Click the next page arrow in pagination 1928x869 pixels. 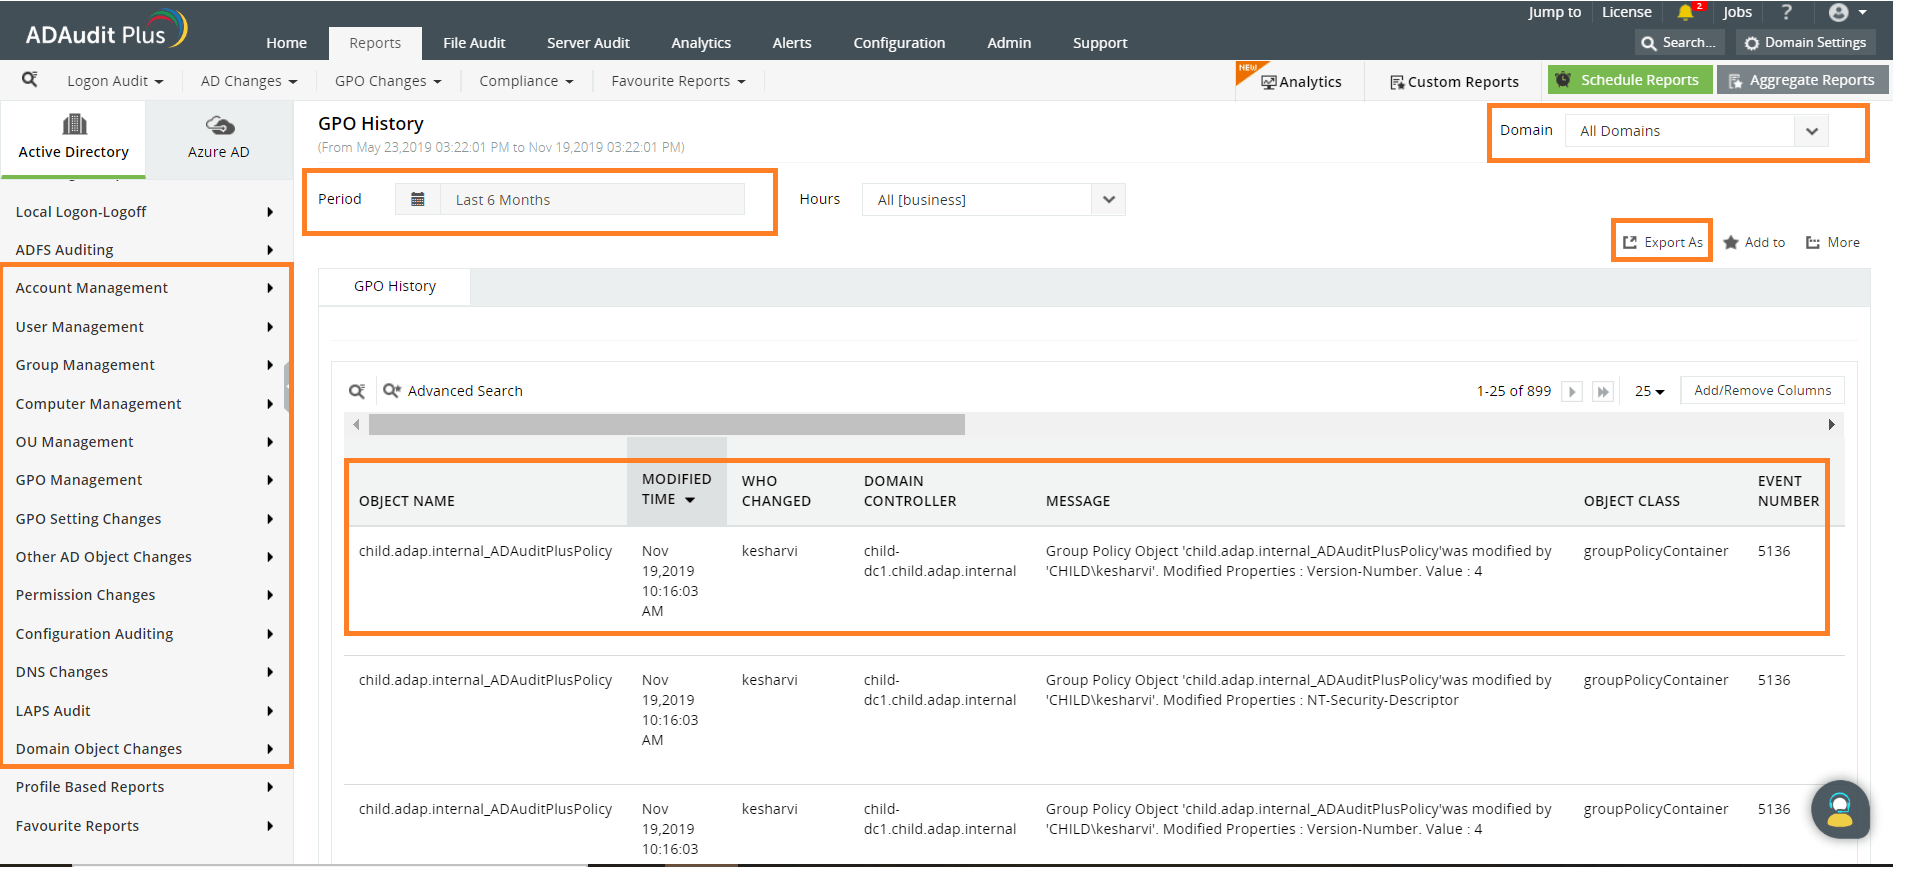coord(1572,392)
